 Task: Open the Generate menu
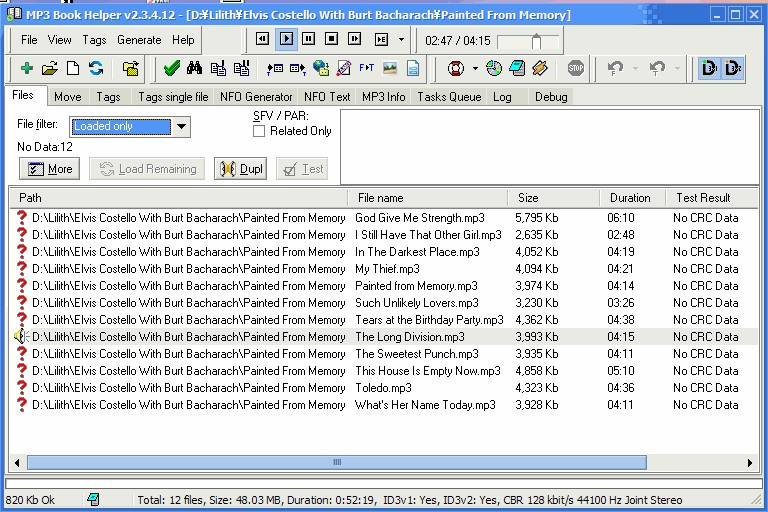(139, 40)
